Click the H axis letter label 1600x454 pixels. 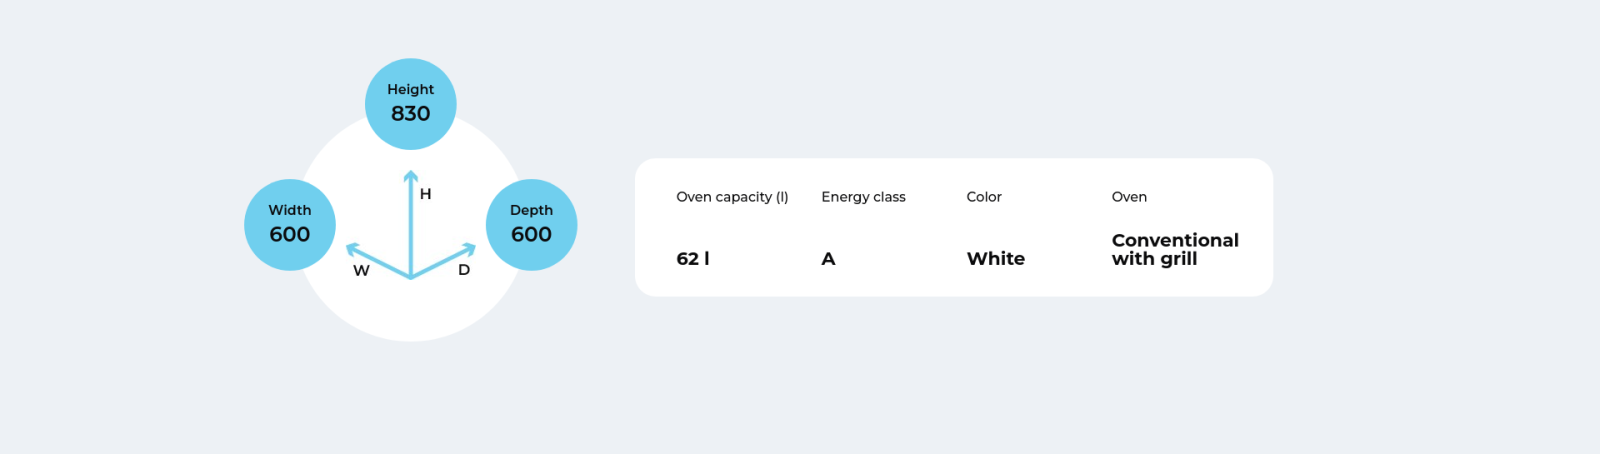point(426,194)
